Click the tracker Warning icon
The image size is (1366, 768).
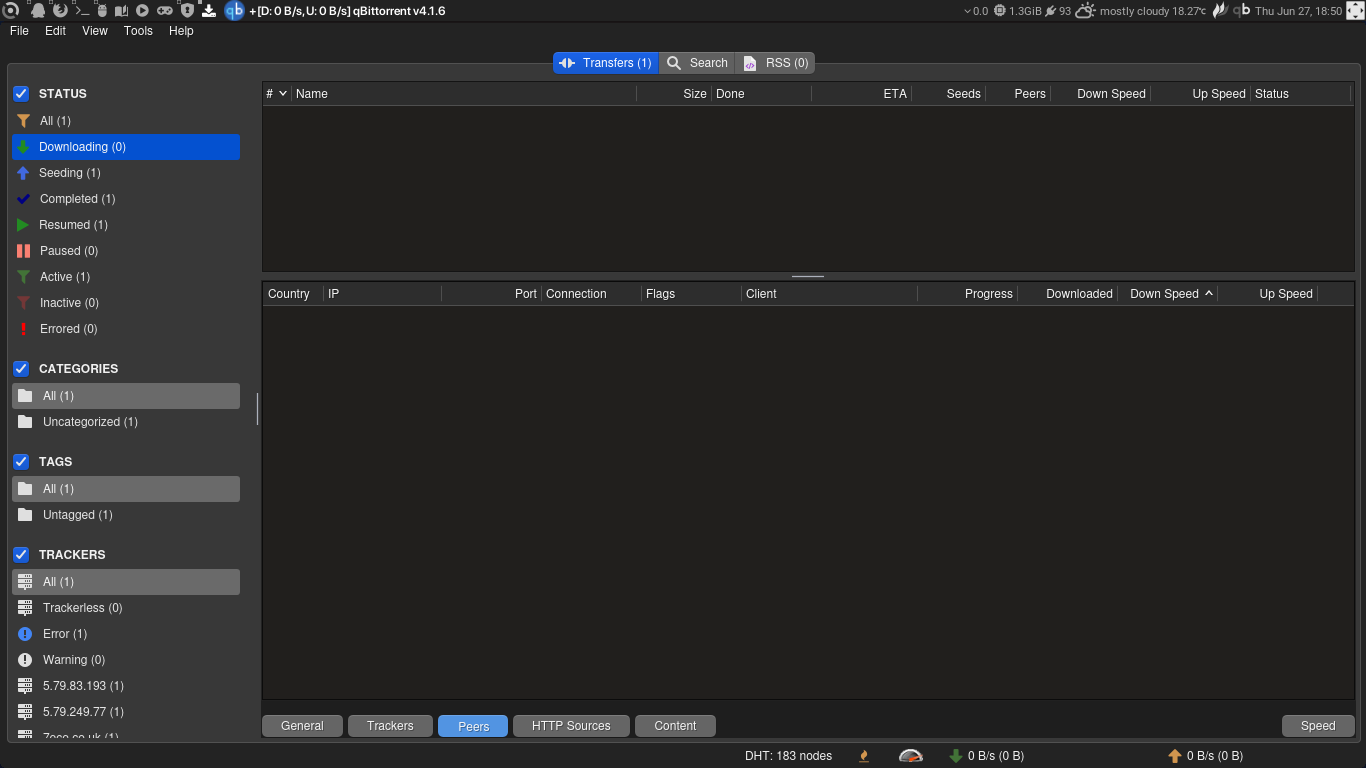point(26,660)
